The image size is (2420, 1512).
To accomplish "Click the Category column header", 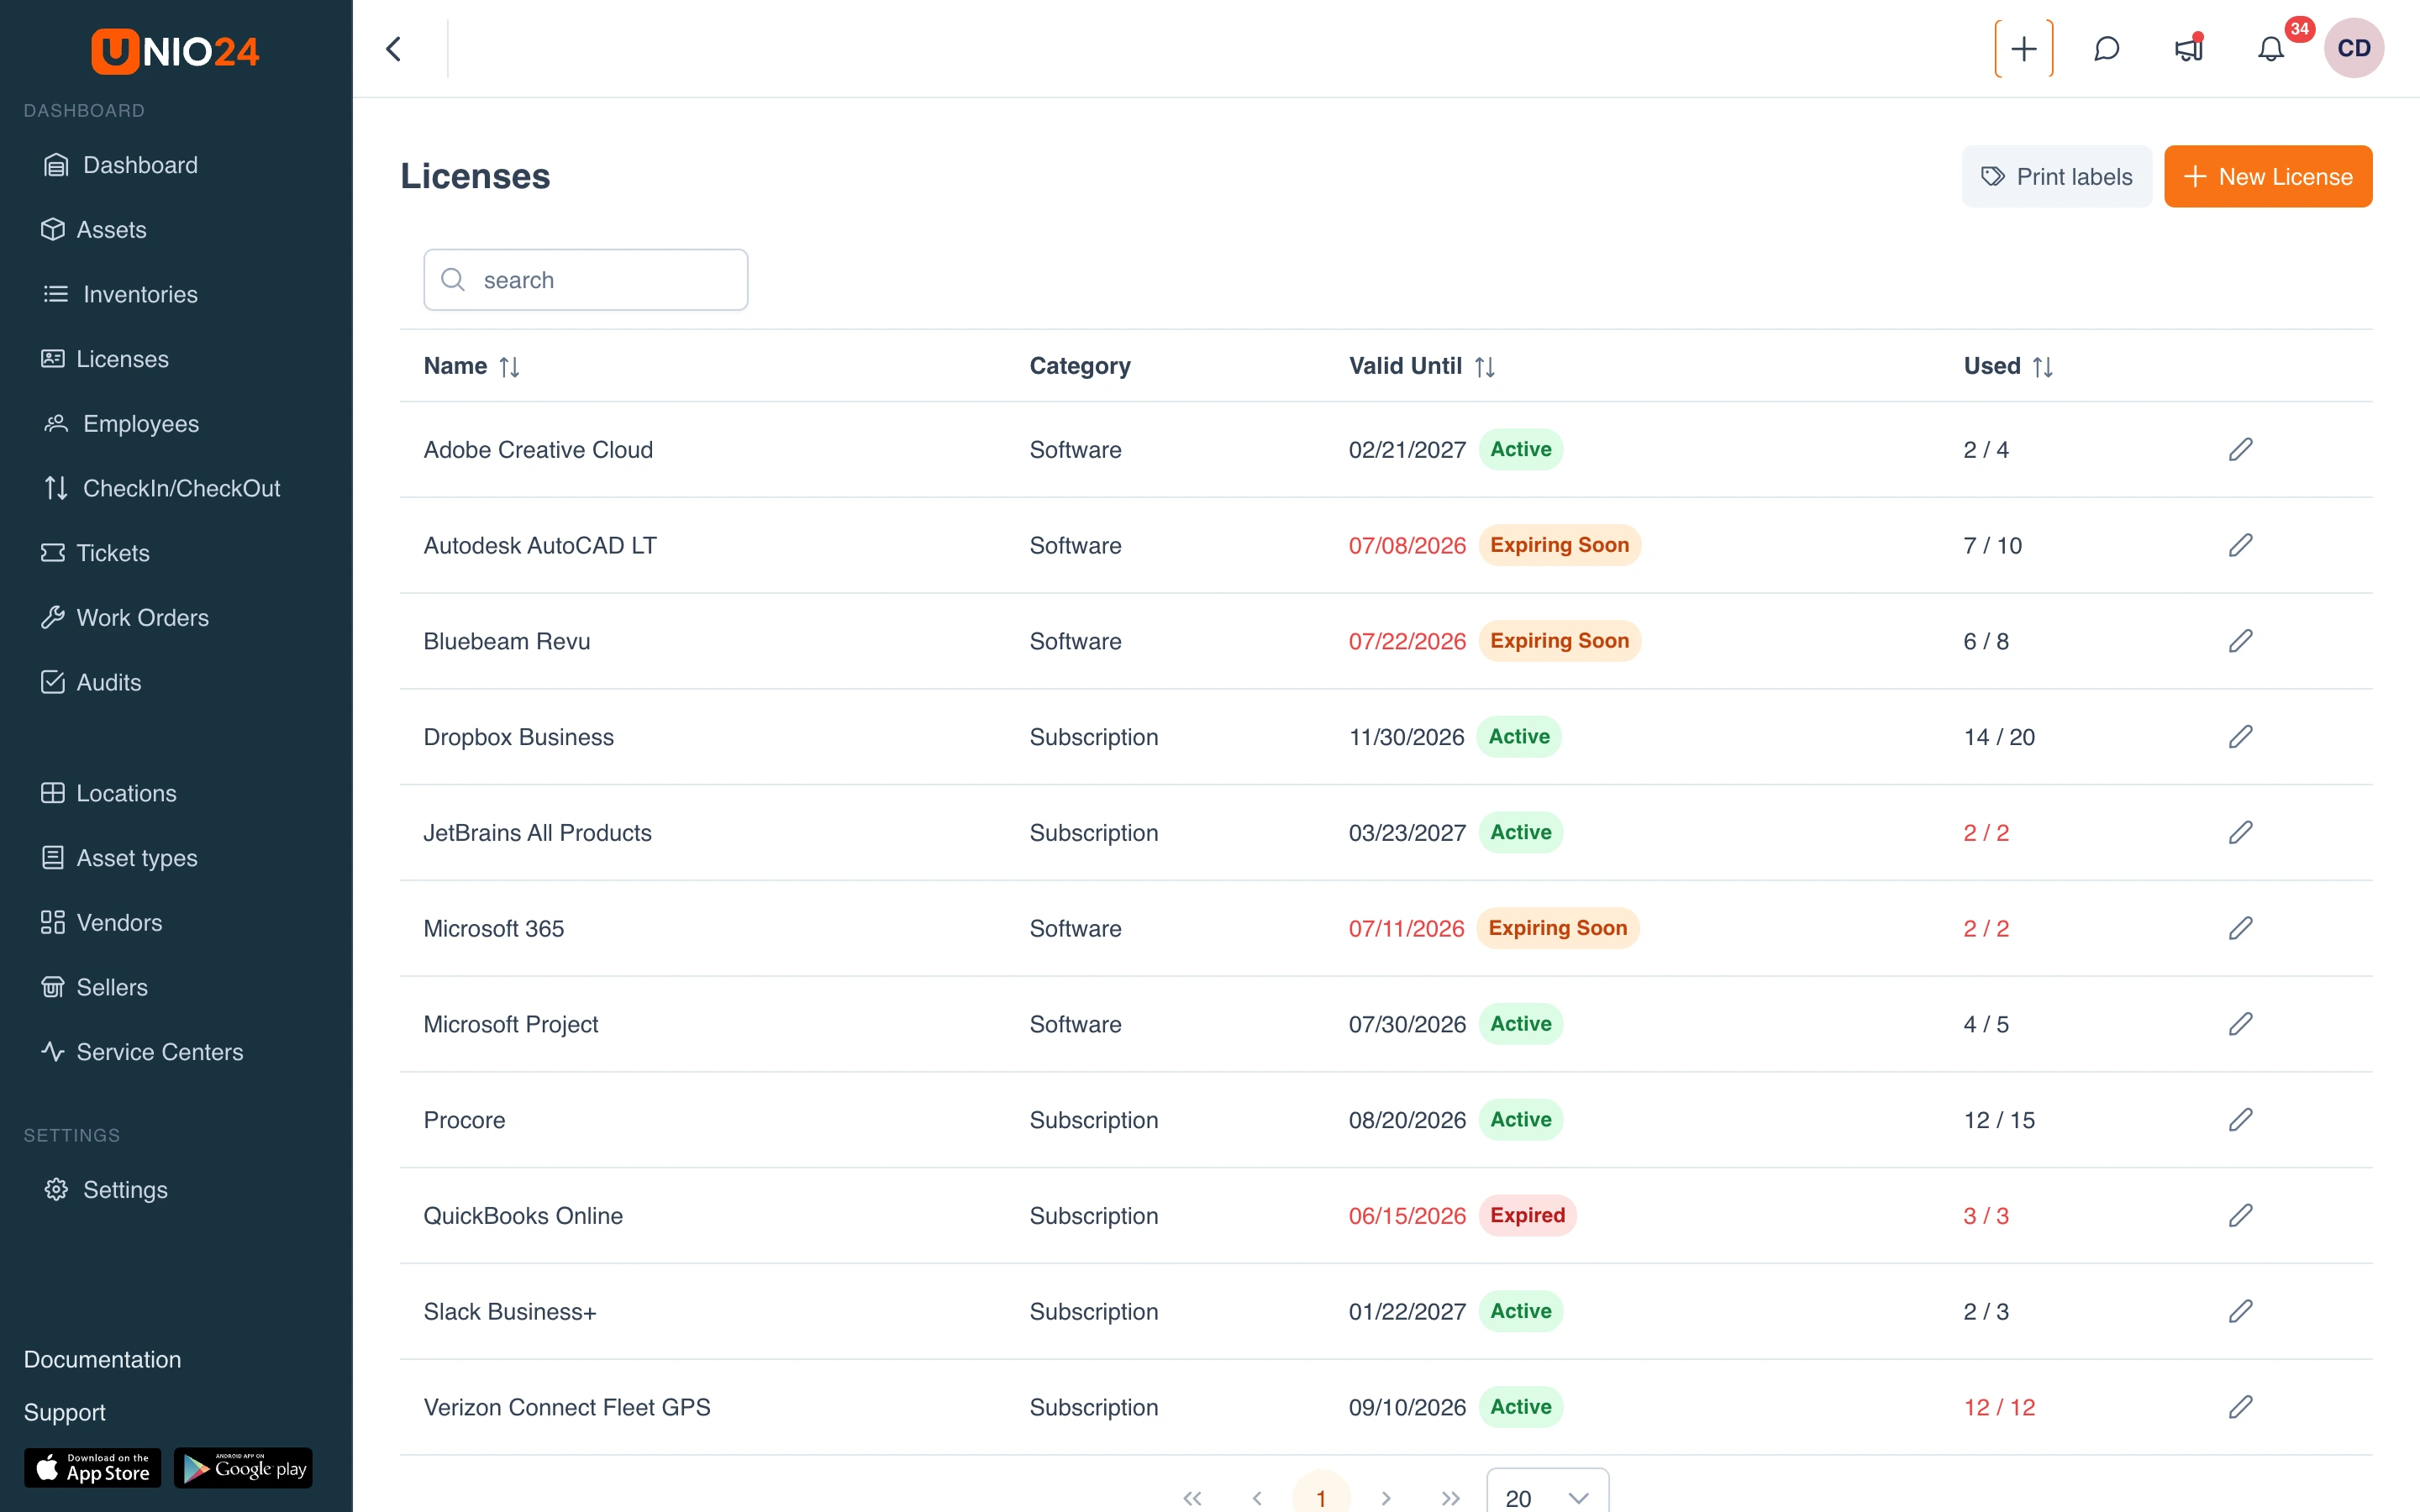I will (1080, 366).
